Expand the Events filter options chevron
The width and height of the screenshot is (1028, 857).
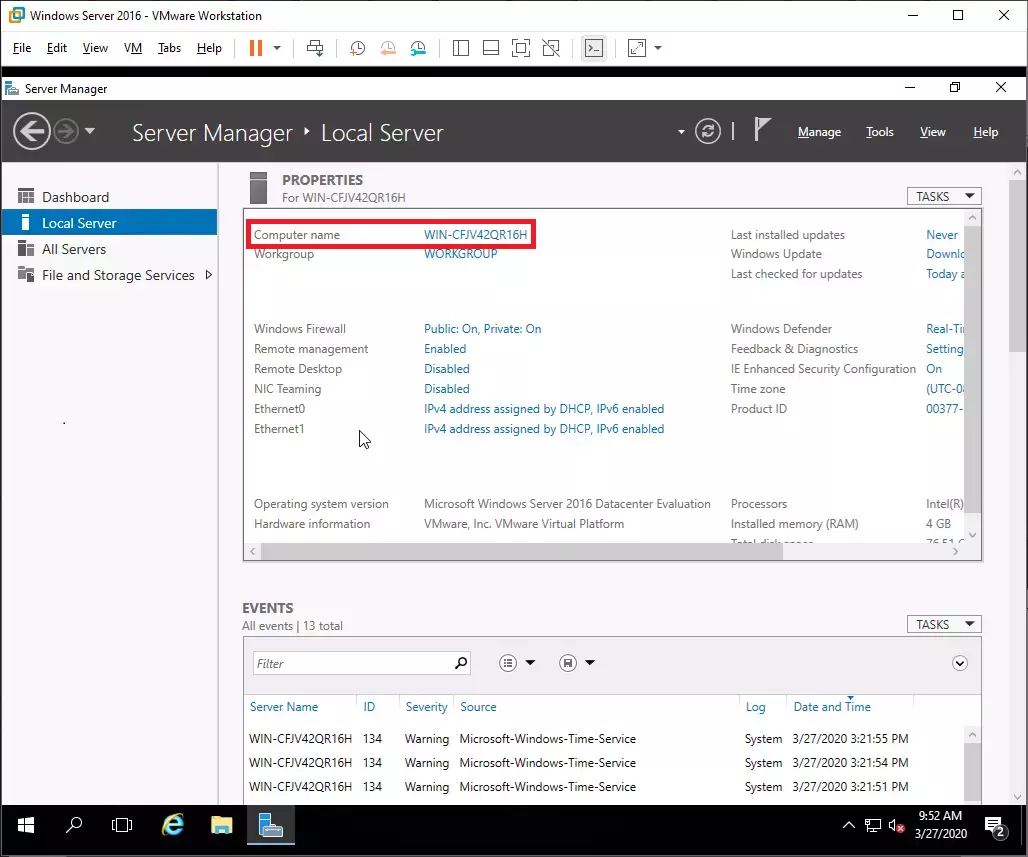(960, 663)
